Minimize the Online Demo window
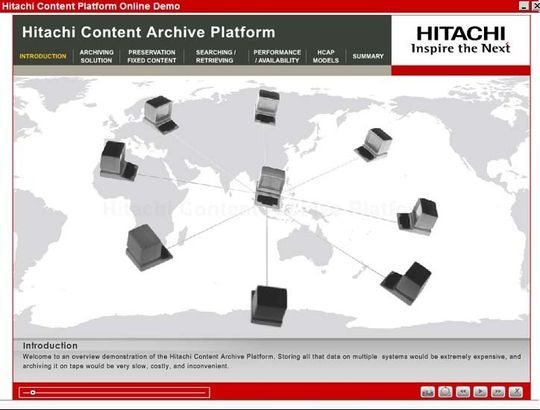The image size is (540, 410). click(524, 6)
